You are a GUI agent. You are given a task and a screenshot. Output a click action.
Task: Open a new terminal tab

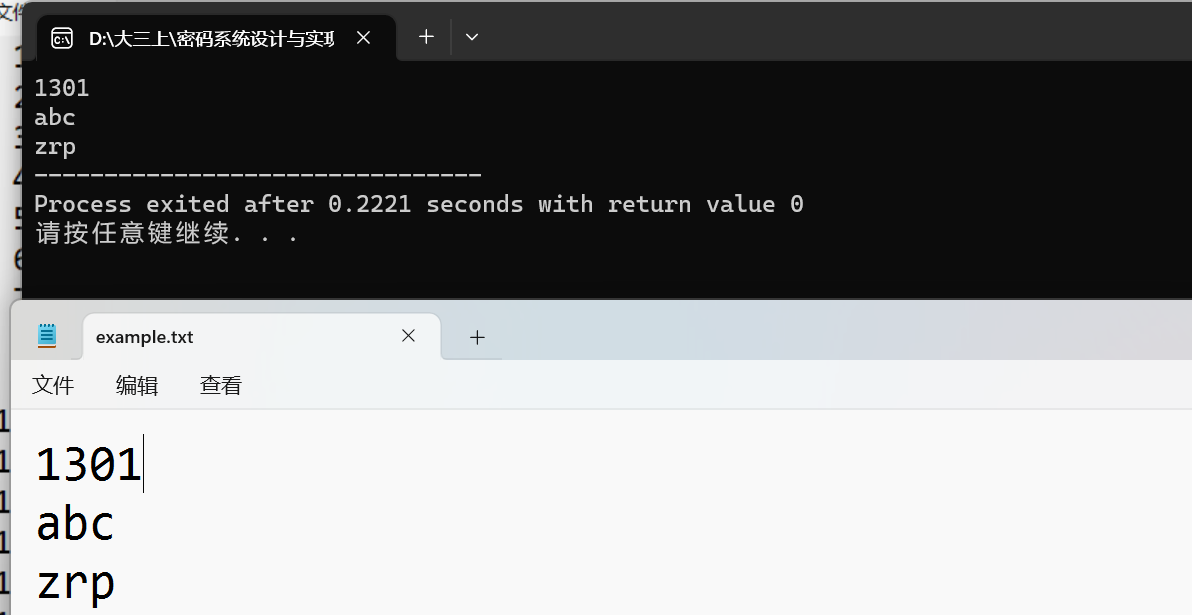[x=426, y=37]
